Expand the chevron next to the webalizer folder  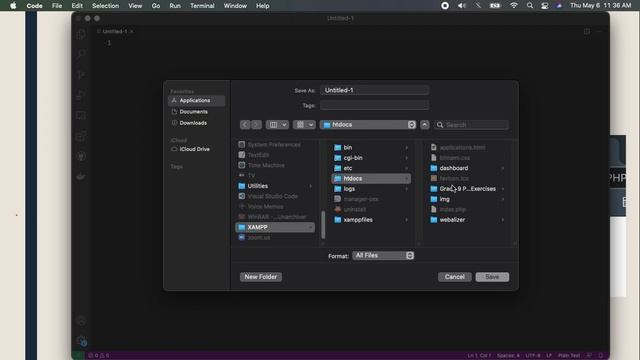502,220
